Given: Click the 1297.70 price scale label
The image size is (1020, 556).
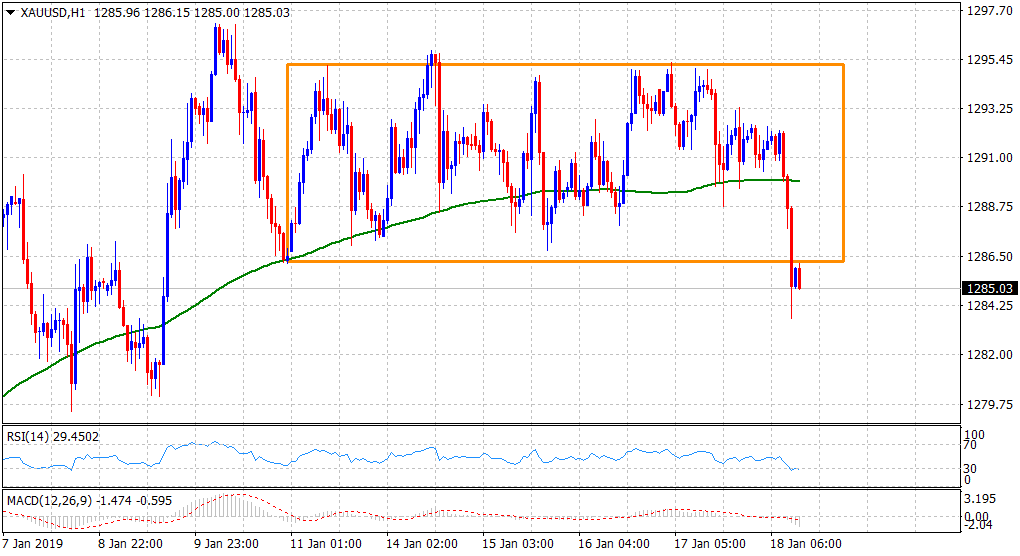Looking at the screenshot, I should tap(983, 11).
